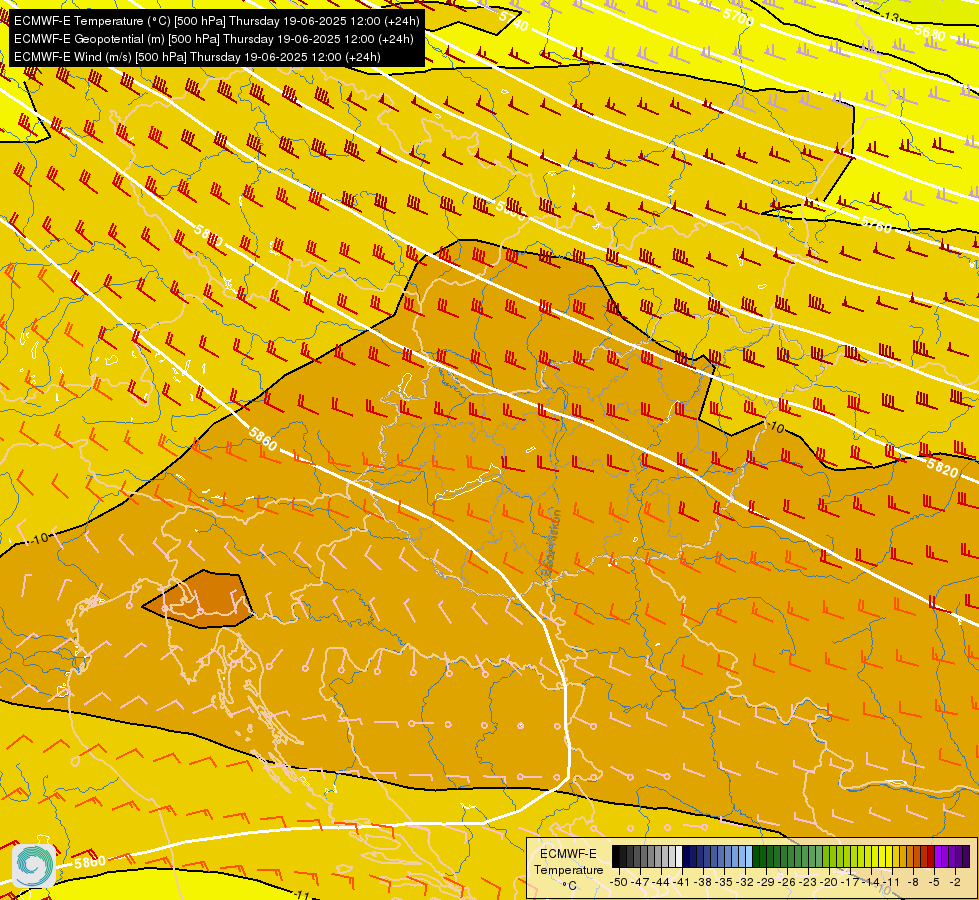Click the legend title 'ECMWF-E Temperature °C'
The image size is (979, 900).
click(x=569, y=869)
